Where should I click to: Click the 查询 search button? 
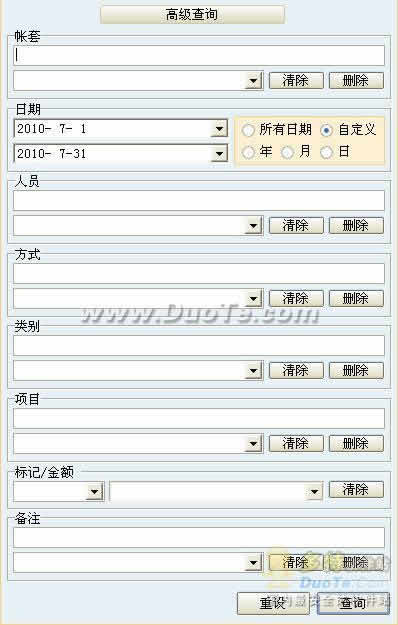click(353, 603)
